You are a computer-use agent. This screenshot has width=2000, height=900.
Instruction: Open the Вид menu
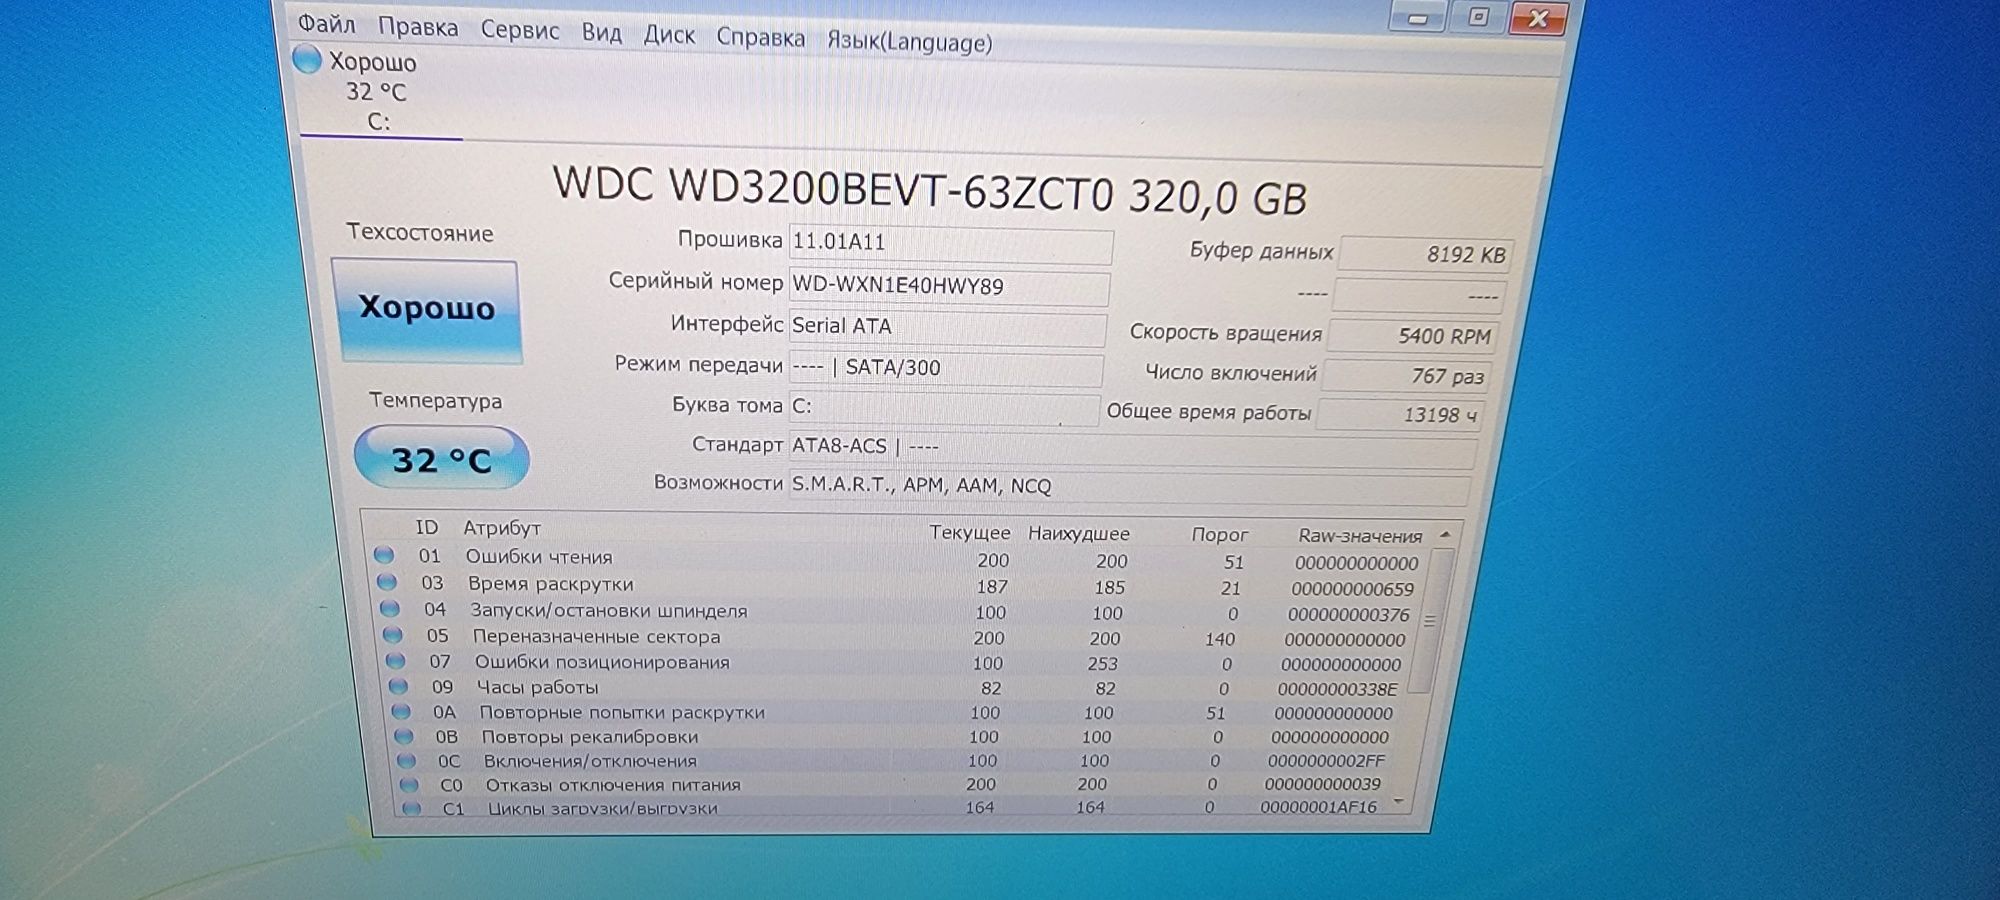pos(602,33)
